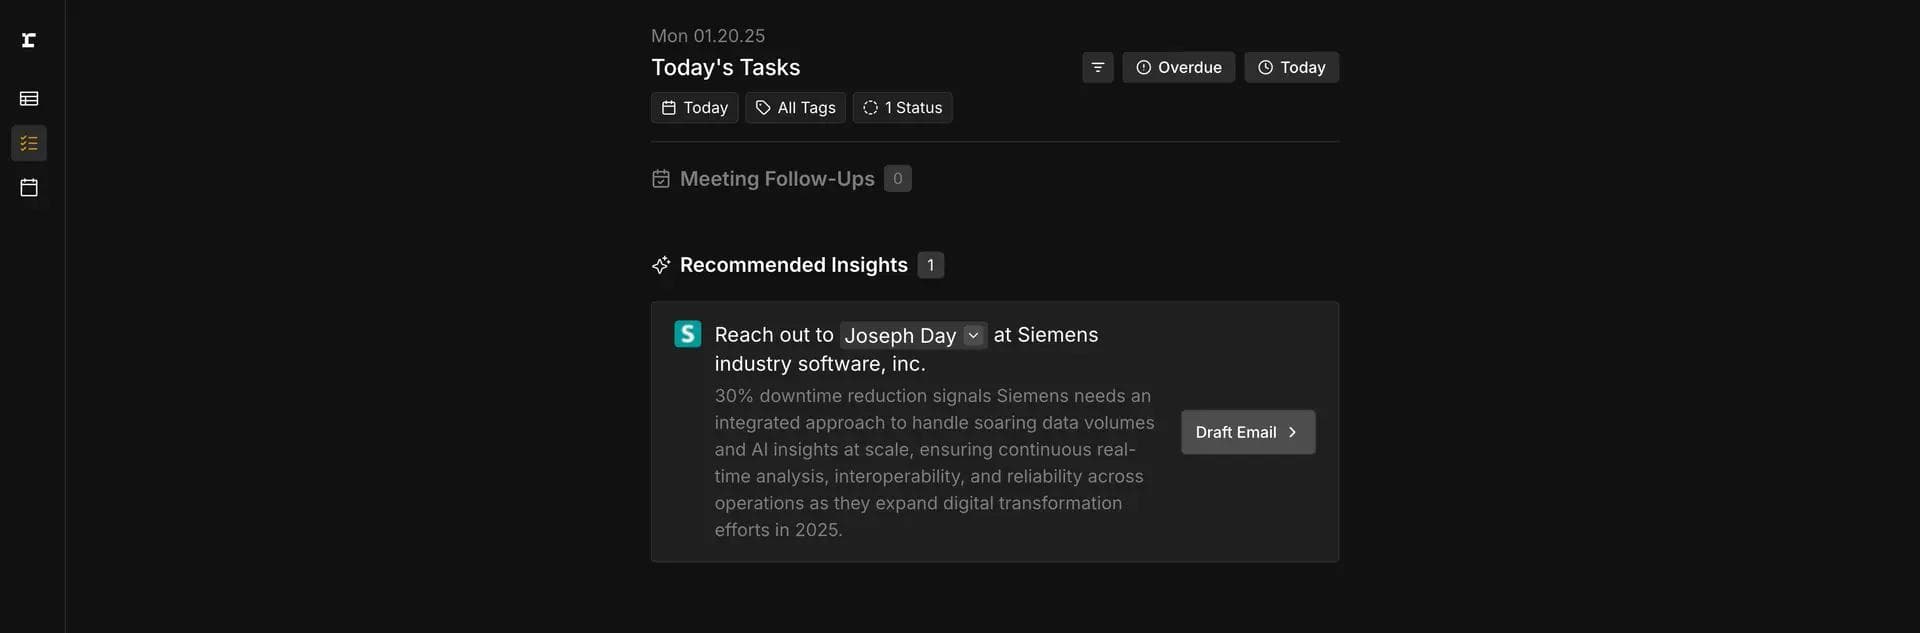Screen dimensions: 1920x633
Task: Click the date text Mon 01.20.25
Action: click(x=708, y=36)
